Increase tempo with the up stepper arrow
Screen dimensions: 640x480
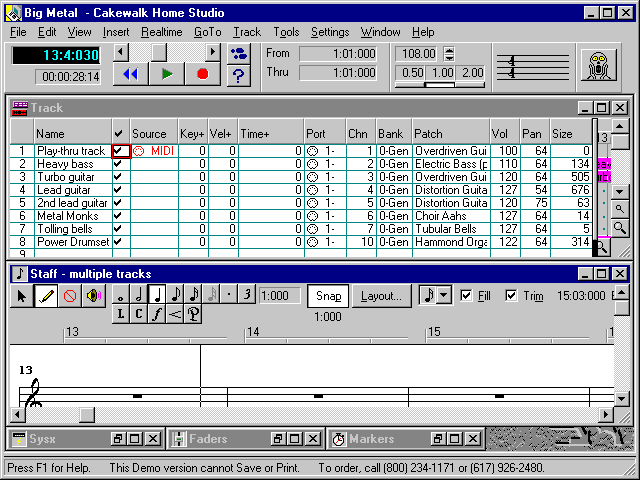449,49
